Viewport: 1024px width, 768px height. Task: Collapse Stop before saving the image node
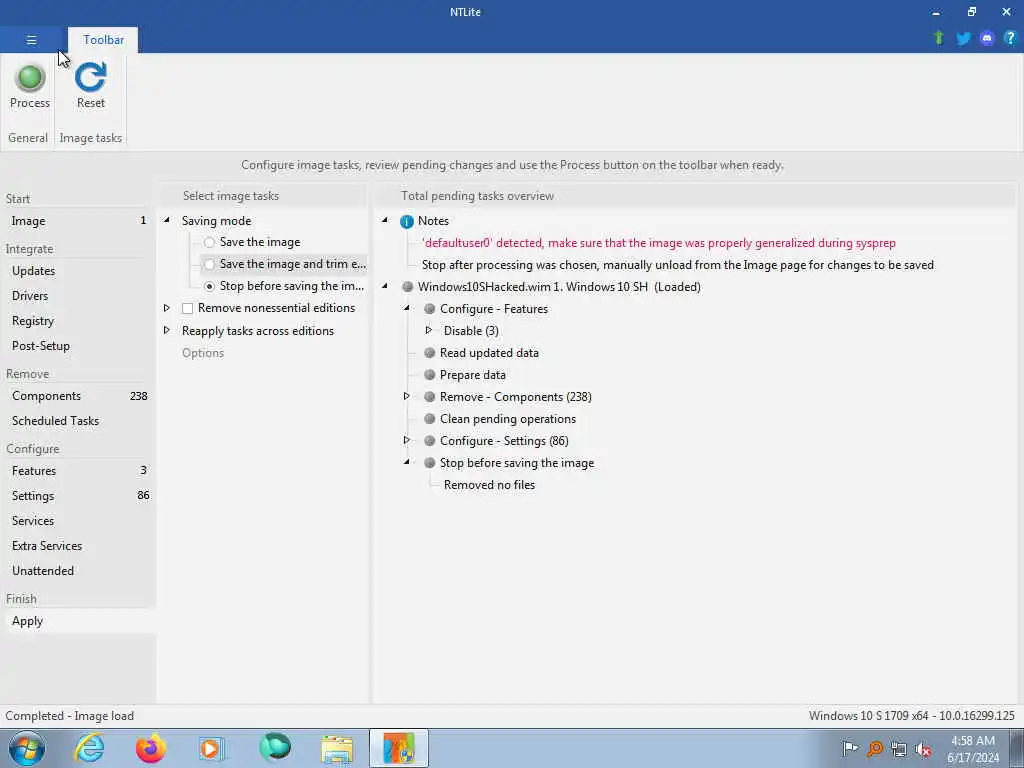click(x=407, y=462)
